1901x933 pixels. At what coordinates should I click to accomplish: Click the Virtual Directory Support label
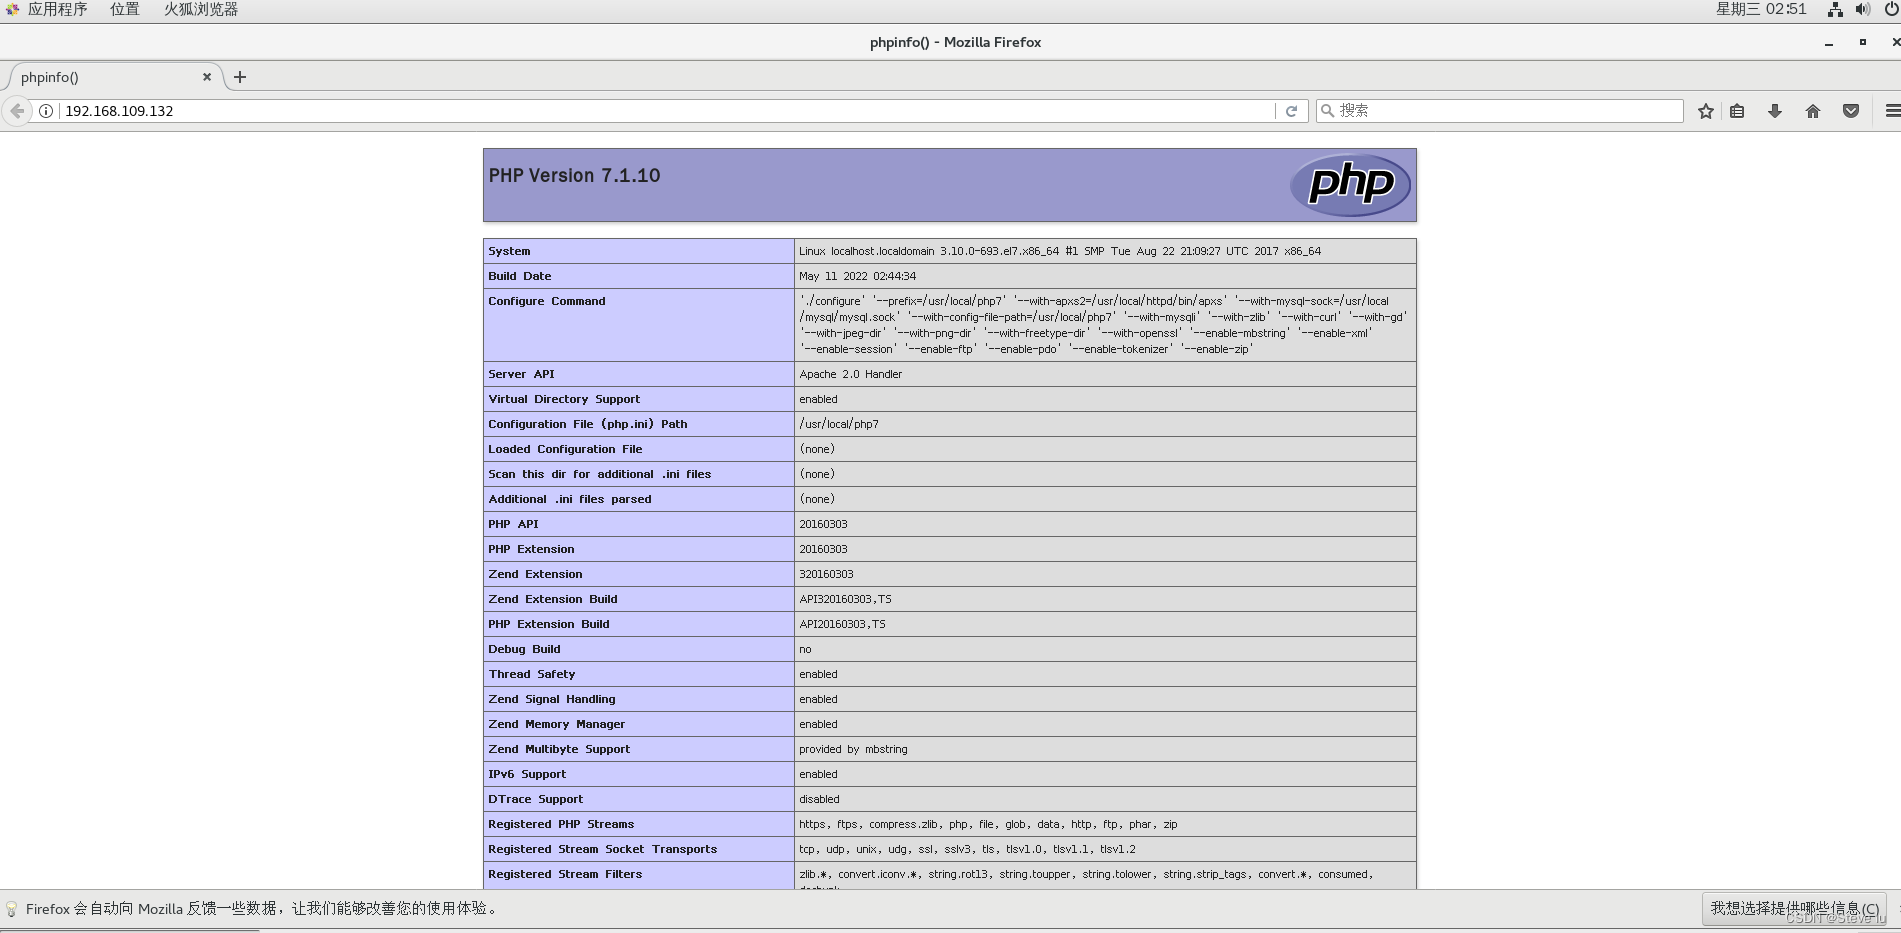tap(564, 399)
